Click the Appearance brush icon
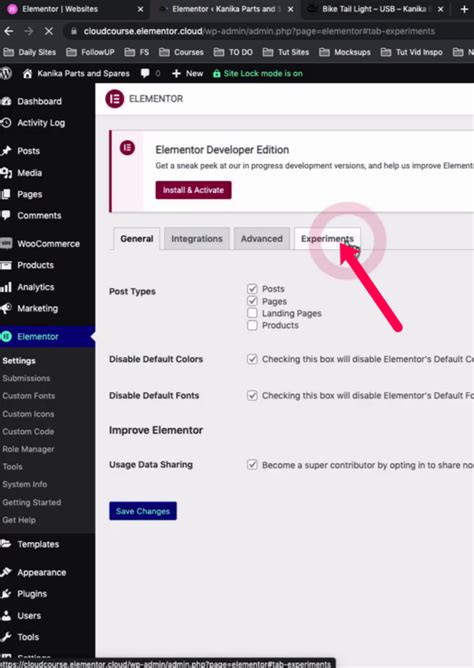The height and width of the screenshot is (668, 474). tap(6, 572)
